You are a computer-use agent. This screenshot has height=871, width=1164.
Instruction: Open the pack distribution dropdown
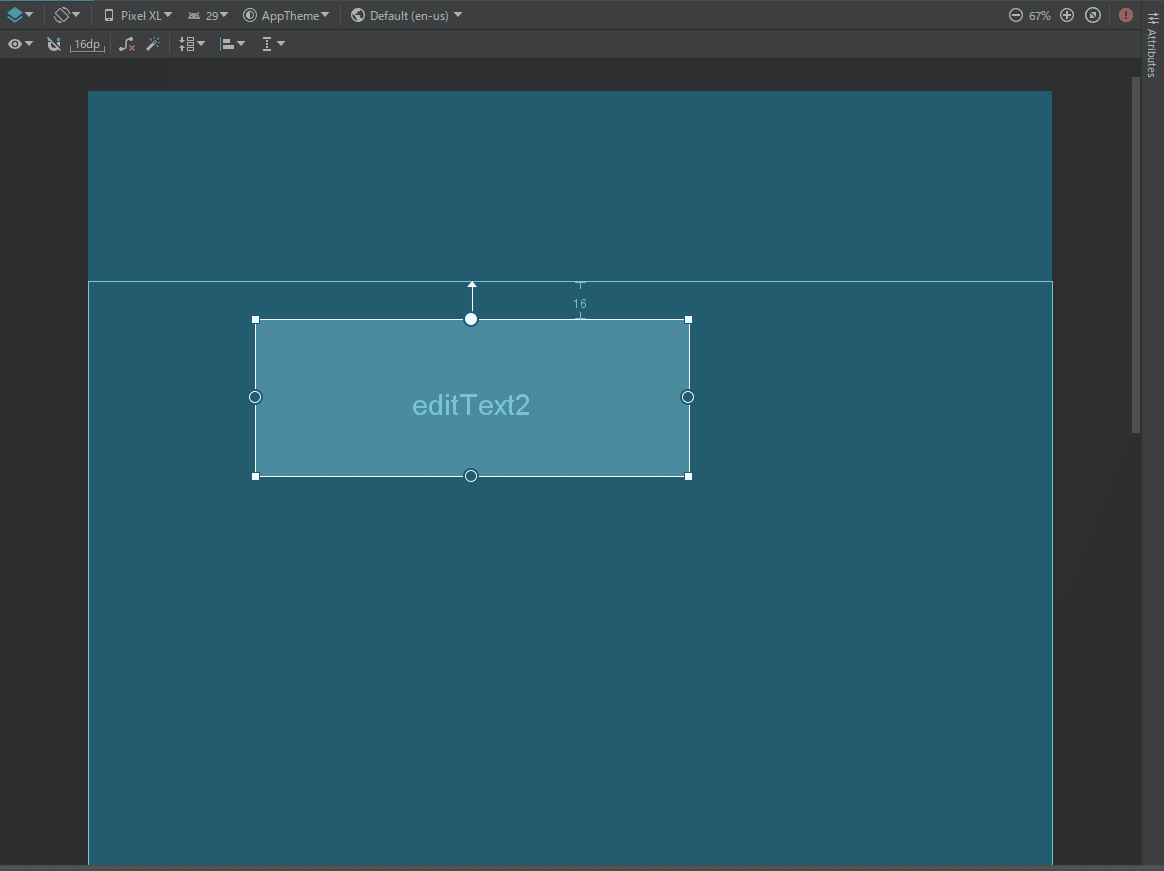coord(192,45)
